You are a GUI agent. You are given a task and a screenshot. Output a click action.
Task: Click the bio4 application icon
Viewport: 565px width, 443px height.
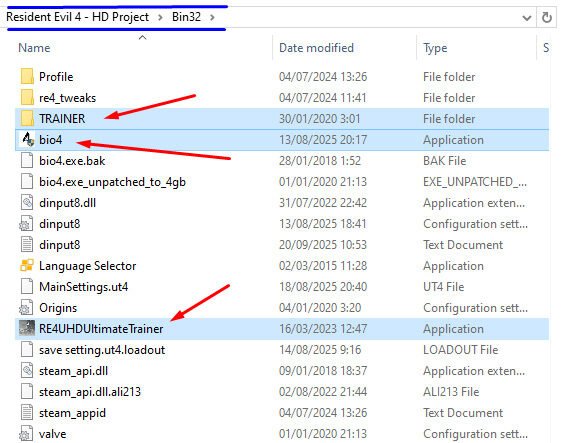point(27,139)
